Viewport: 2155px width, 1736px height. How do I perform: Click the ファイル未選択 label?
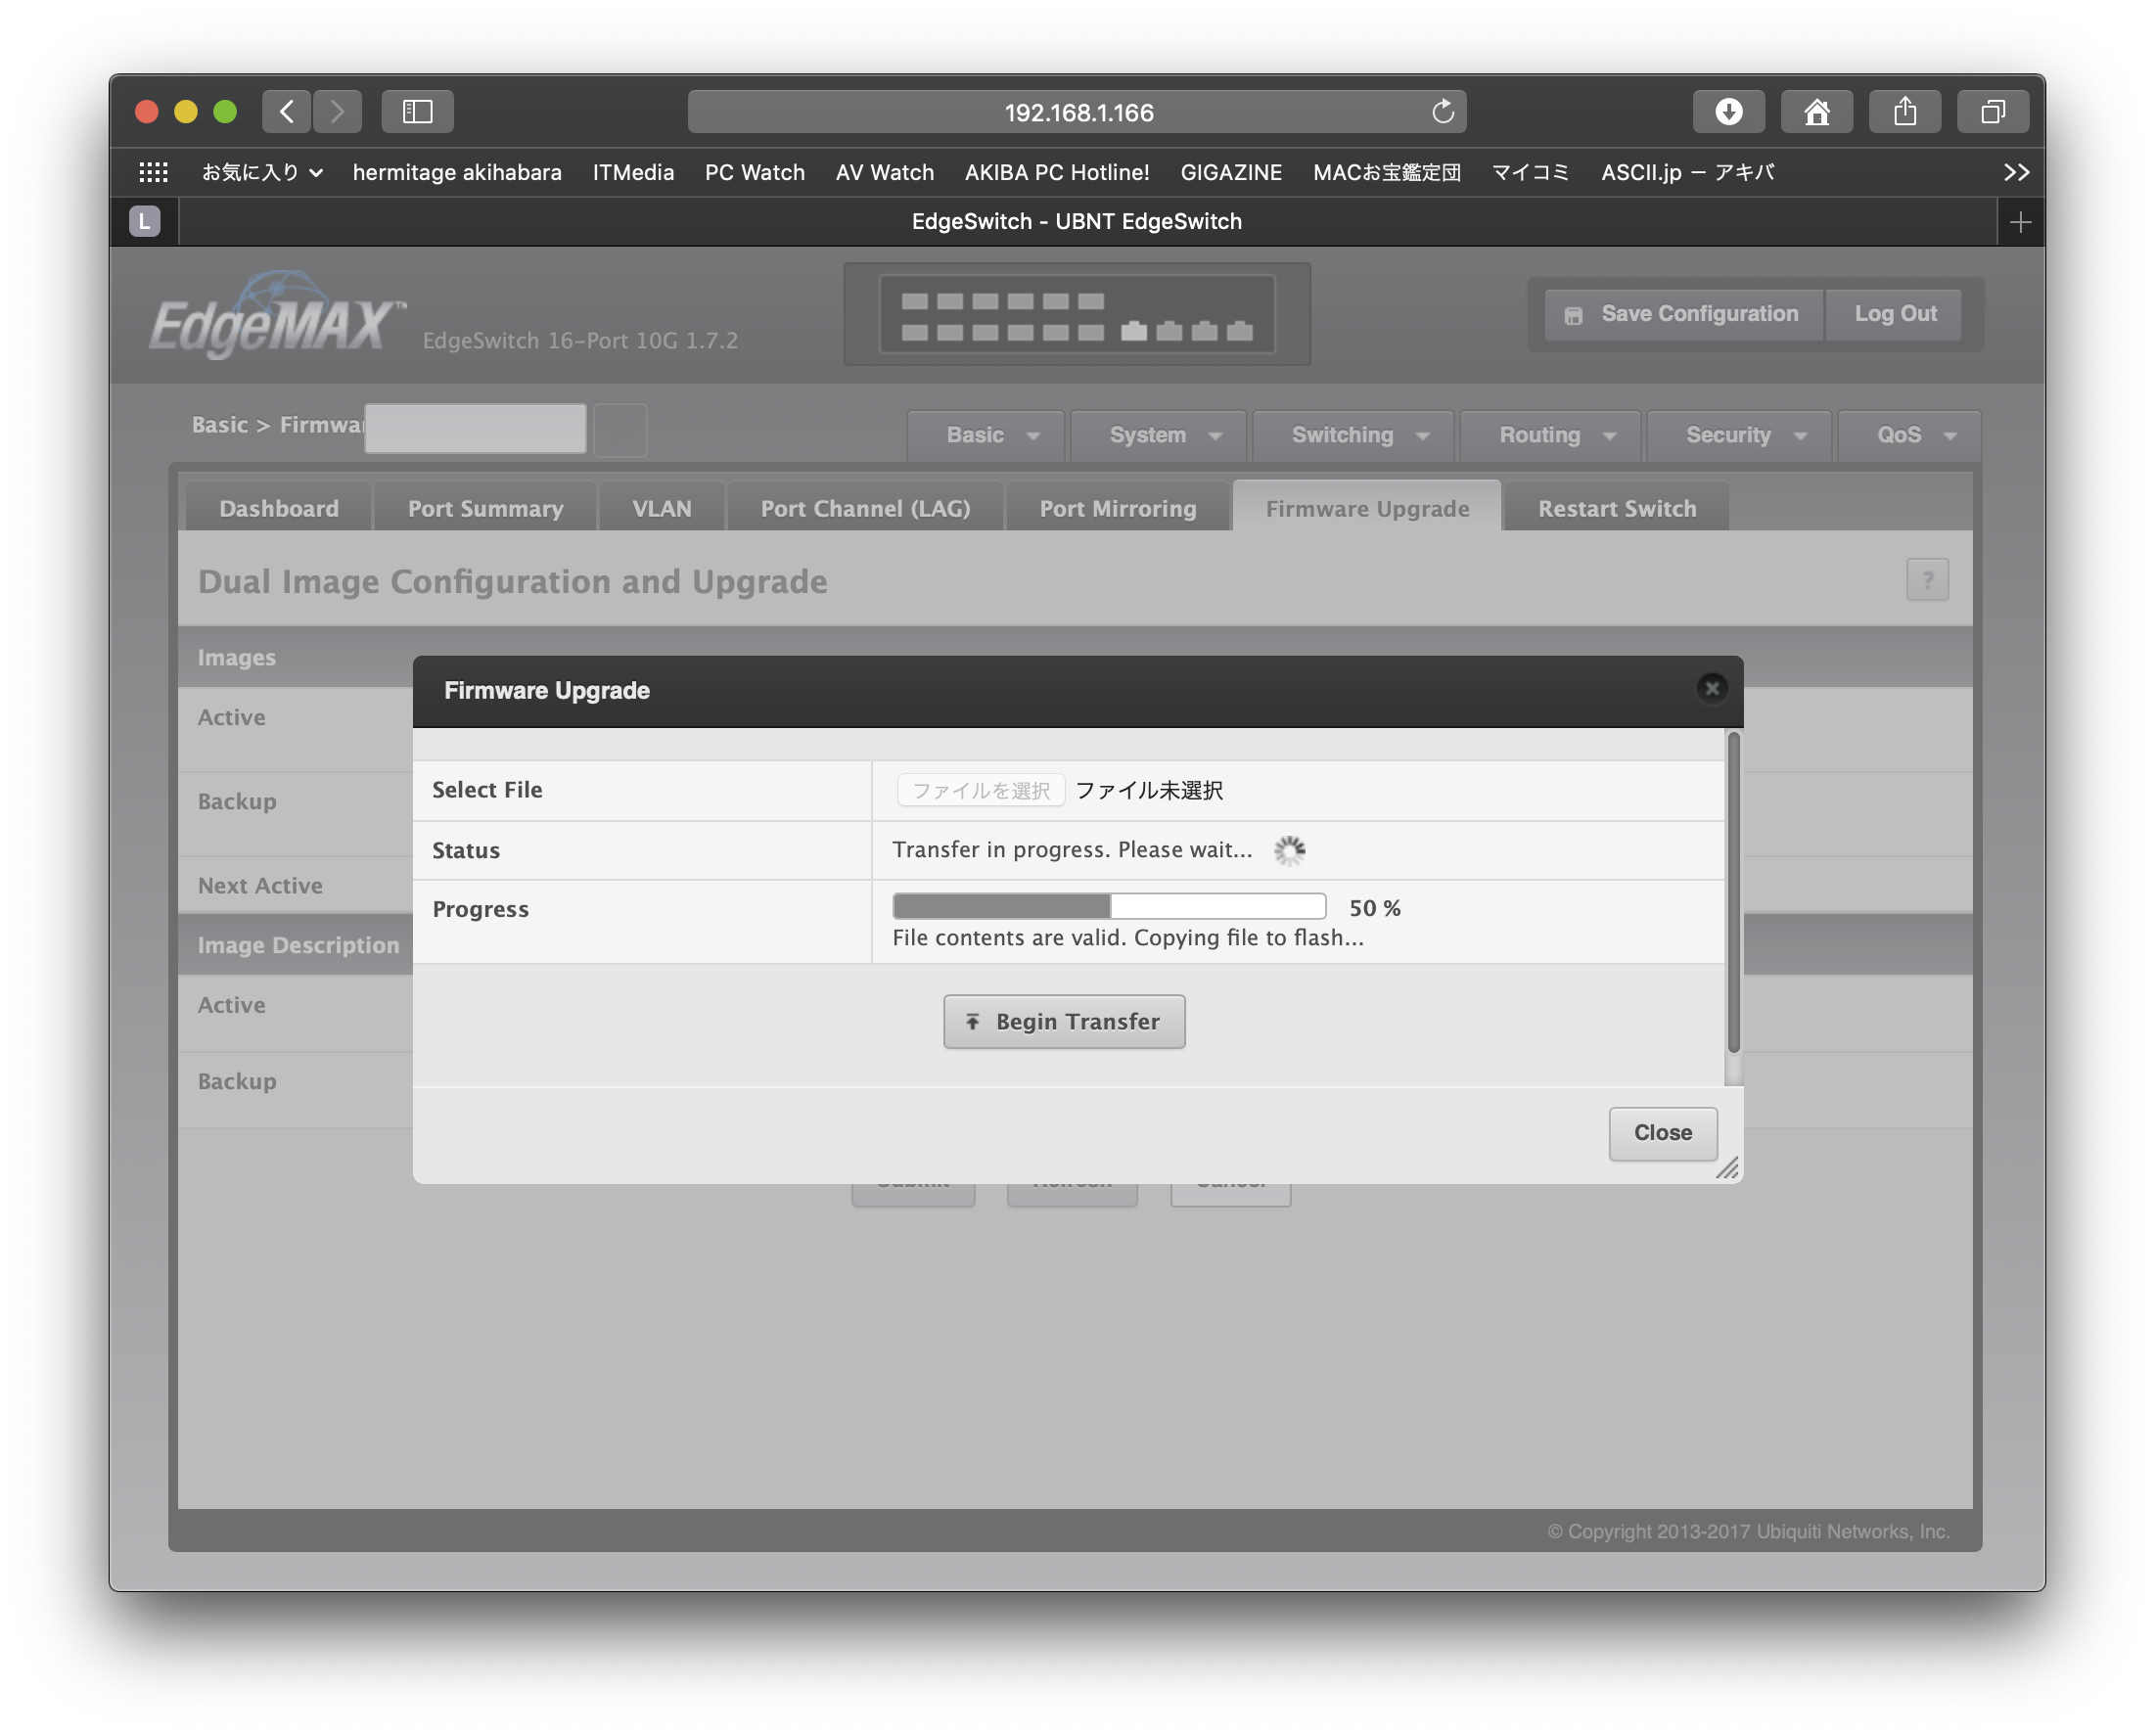pyautogui.click(x=1148, y=791)
